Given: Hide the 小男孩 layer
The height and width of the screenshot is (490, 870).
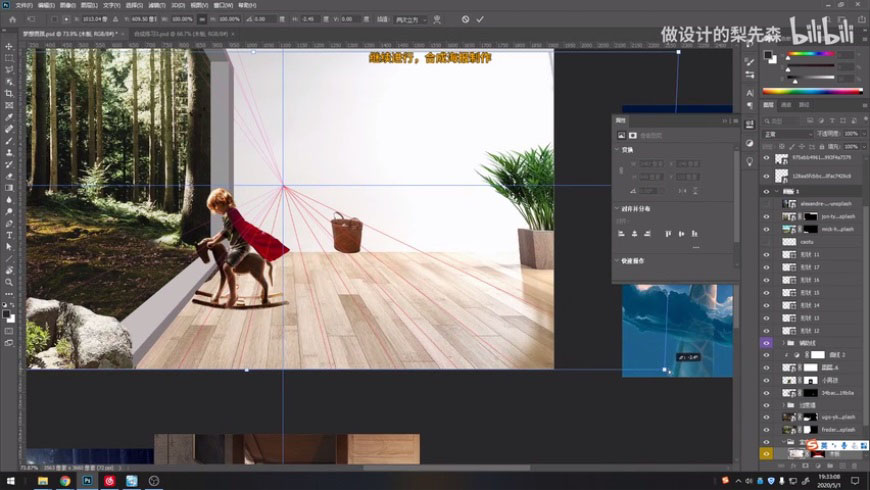Looking at the screenshot, I should click(766, 380).
